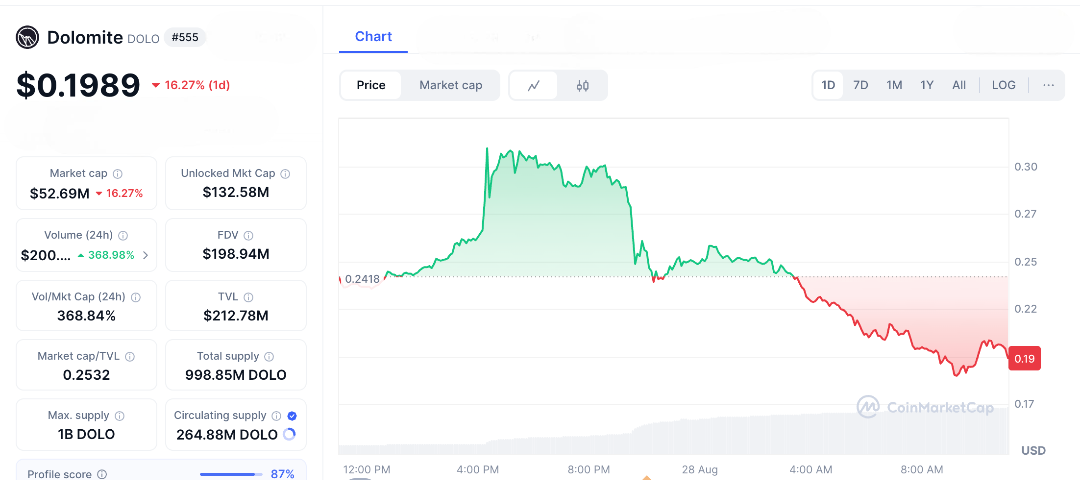
Task: Toggle chart to Market cap view
Action: coord(450,85)
